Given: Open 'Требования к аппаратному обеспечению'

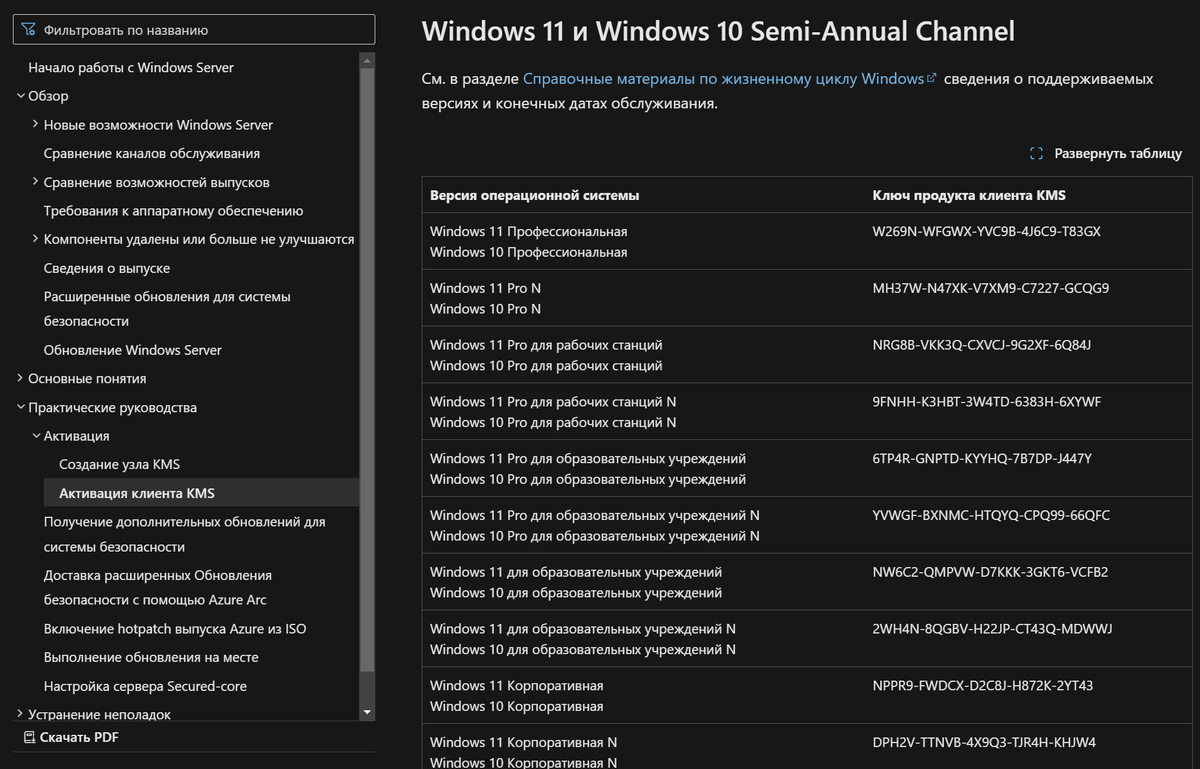Looking at the screenshot, I should point(173,211).
